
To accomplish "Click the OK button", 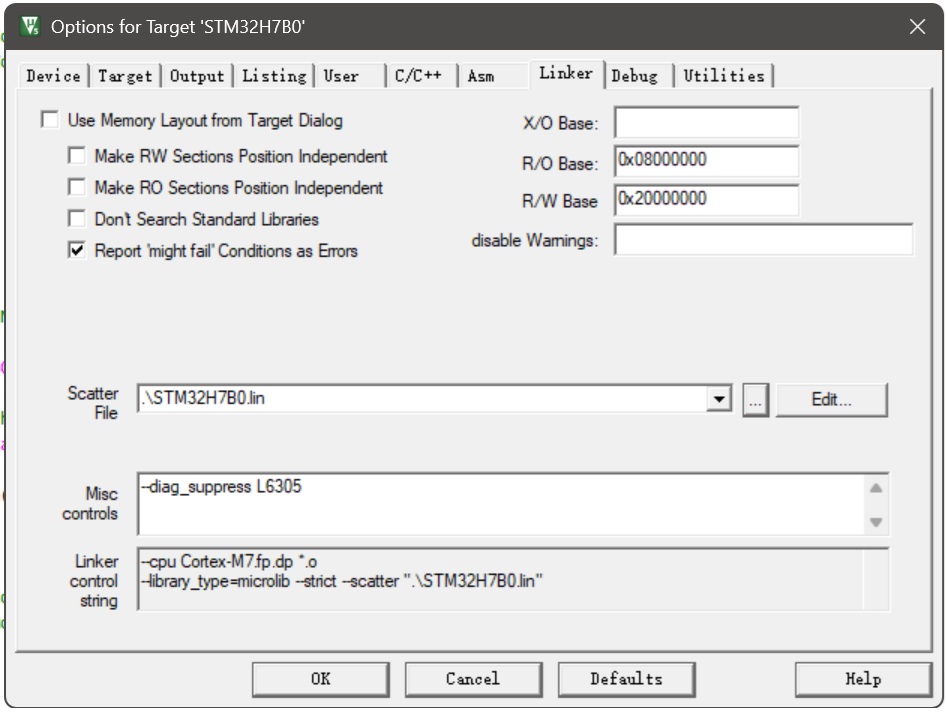I will (320, 679).
